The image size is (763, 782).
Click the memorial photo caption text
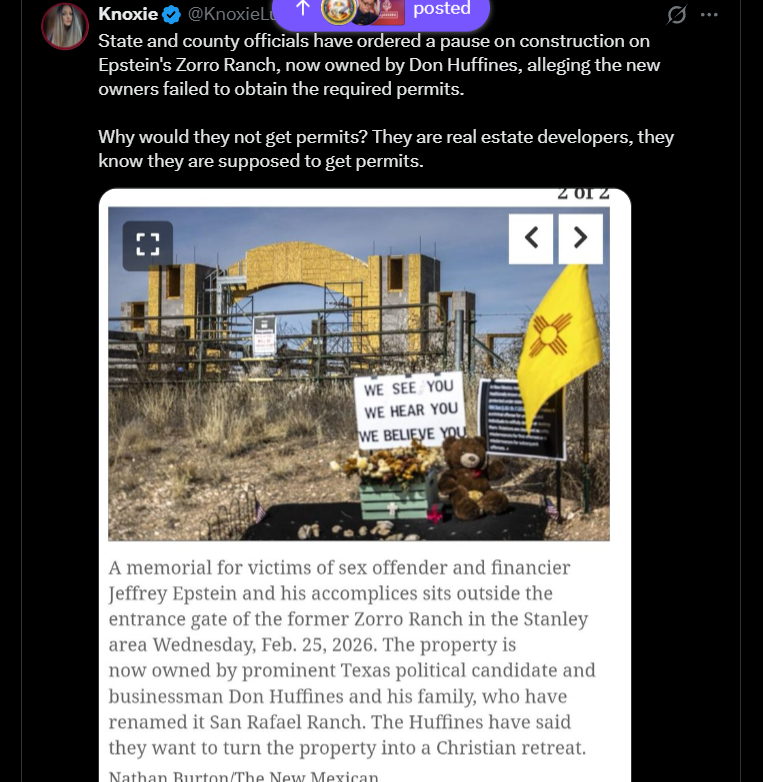tap(352, 658)
